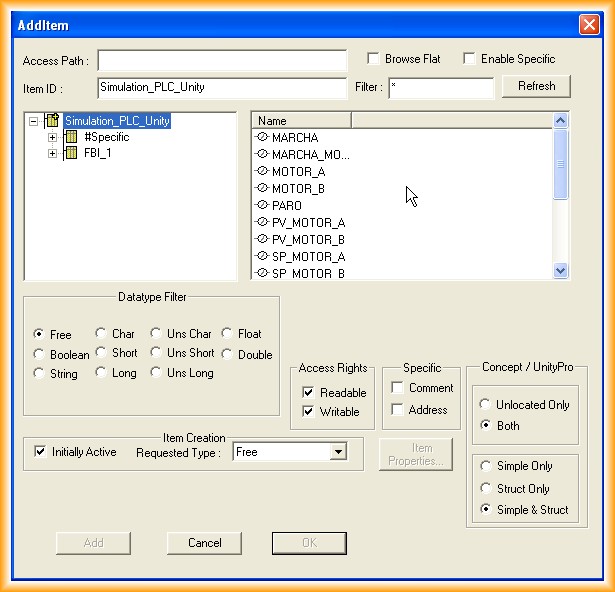Click the Cancel button
The width and height of the screenshot is (615, 592).
click(x=205, y=543)
